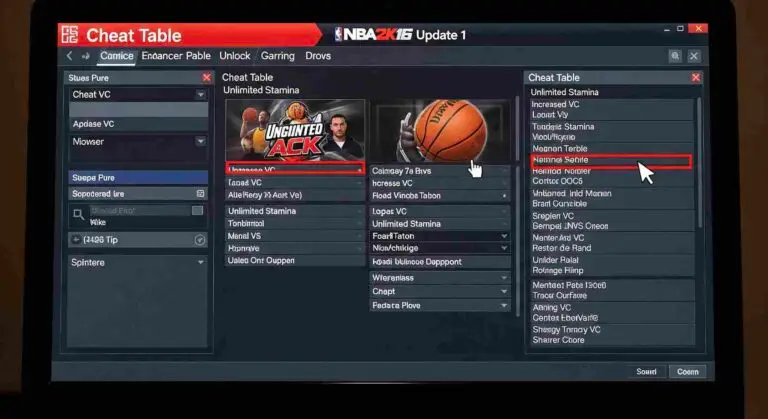Screen dimensions: 768x419
Task: Click the Ualed Ont Ouppen row
Action: pyautogui.click(x=295, y=261)
